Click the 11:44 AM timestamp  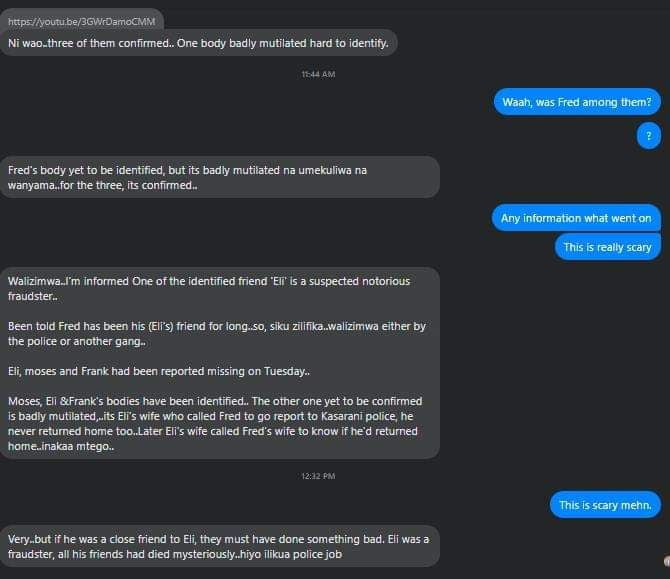318,74
